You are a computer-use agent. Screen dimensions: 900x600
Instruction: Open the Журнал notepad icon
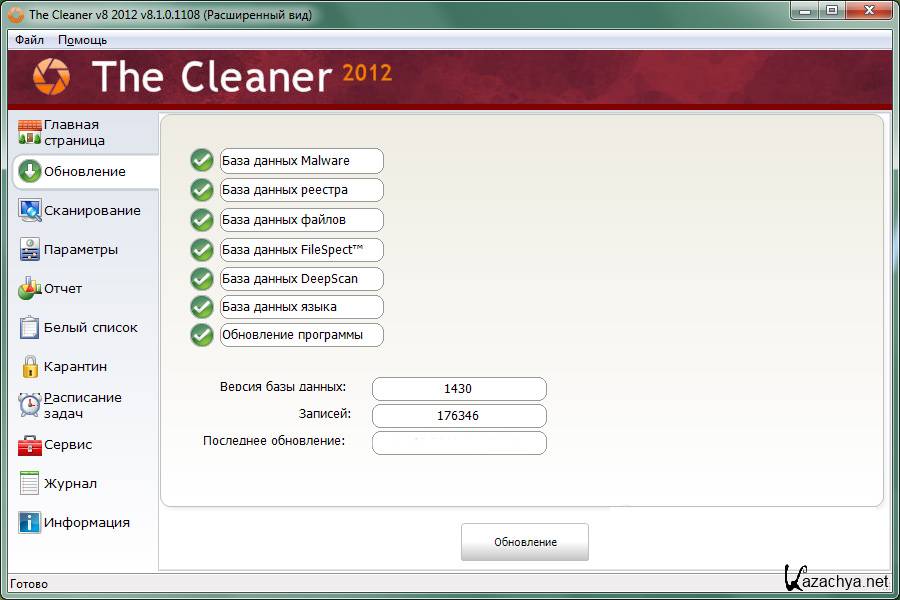[30, 483]
